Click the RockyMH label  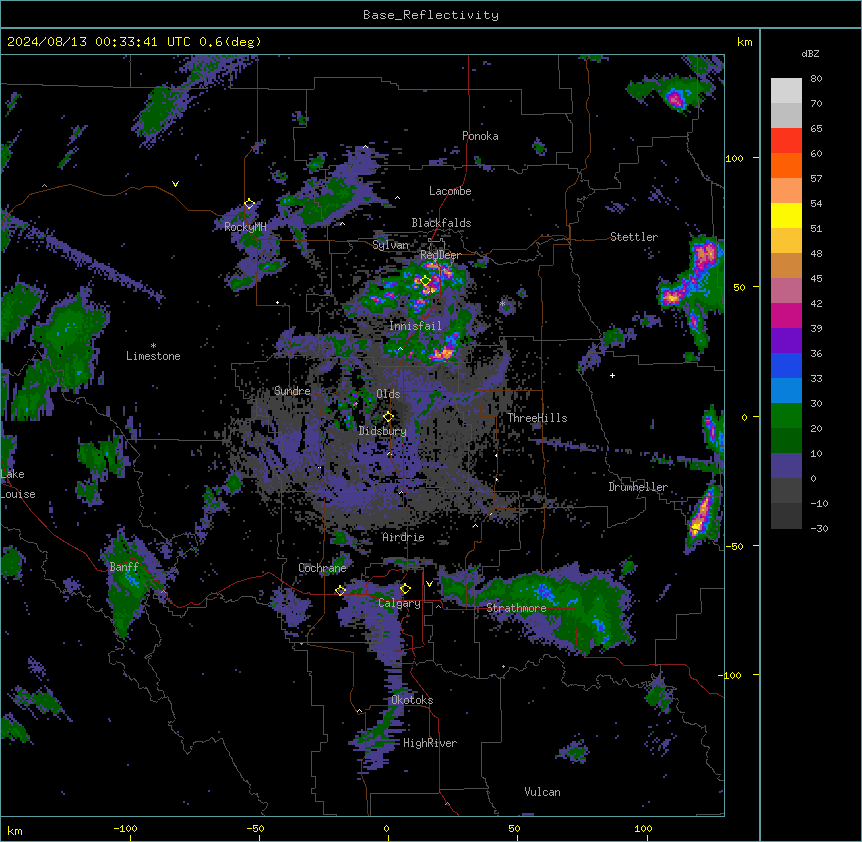pos(245,226)
